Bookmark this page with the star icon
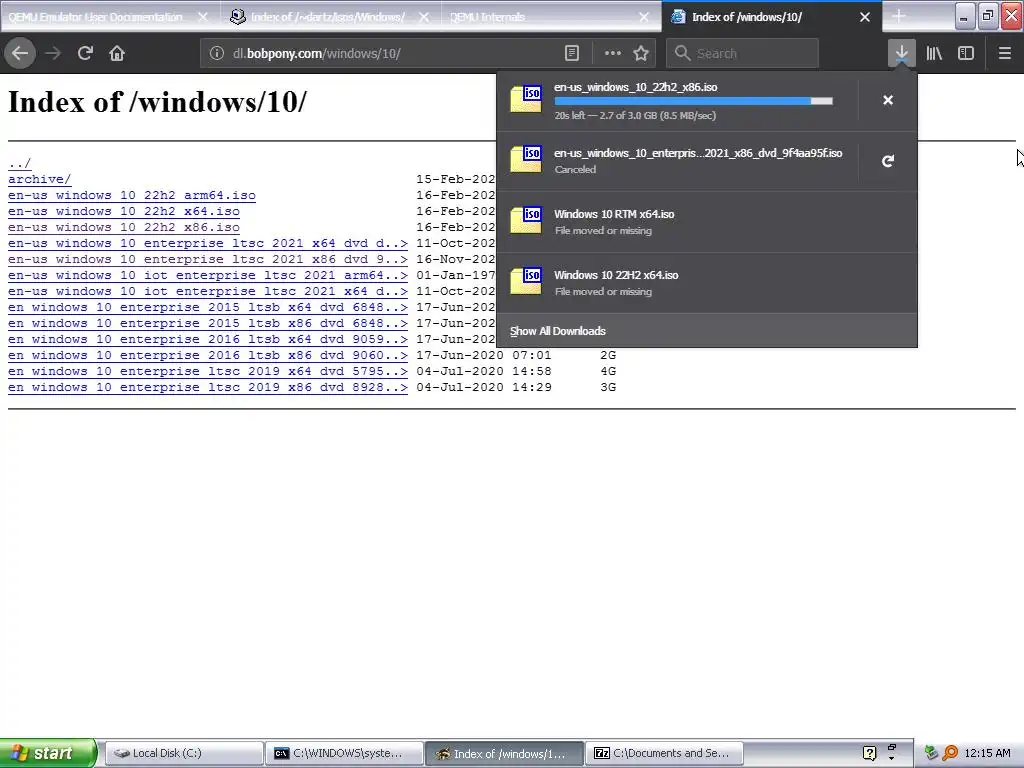The height and width of the screenshot is (768, 1024). [x=641, y=53]
